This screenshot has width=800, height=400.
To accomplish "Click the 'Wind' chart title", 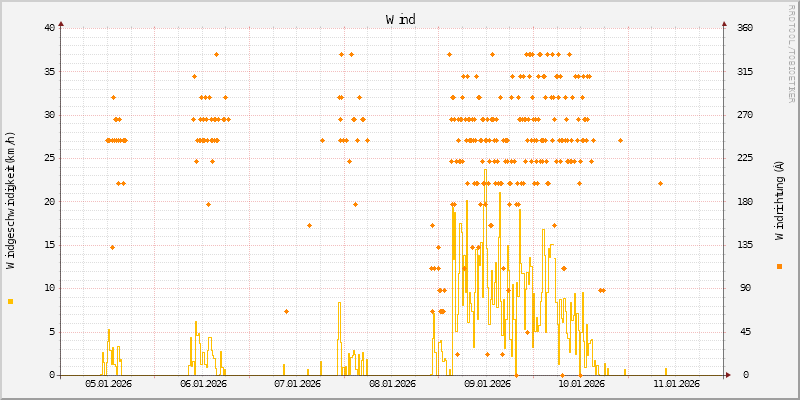I will 400,19.
